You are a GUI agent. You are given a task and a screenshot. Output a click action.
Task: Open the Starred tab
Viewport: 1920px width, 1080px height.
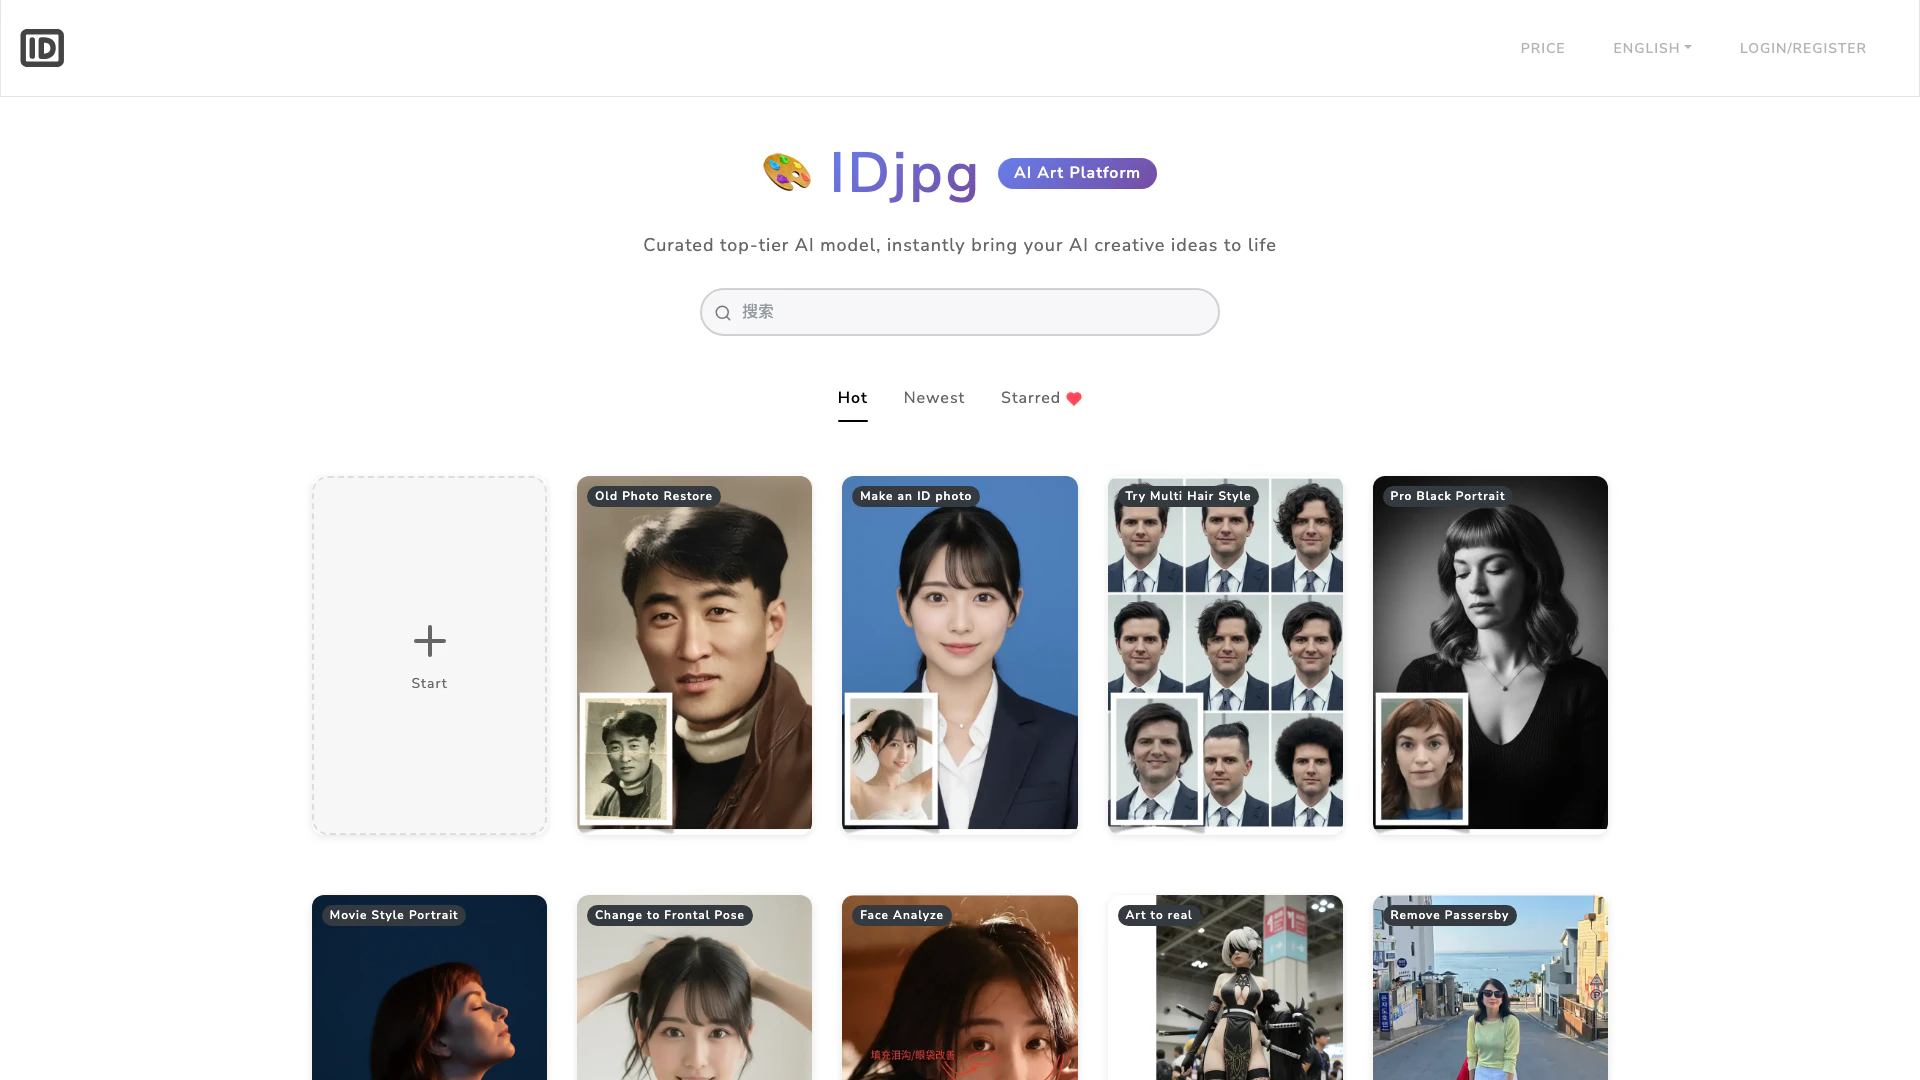(1030, 398)
